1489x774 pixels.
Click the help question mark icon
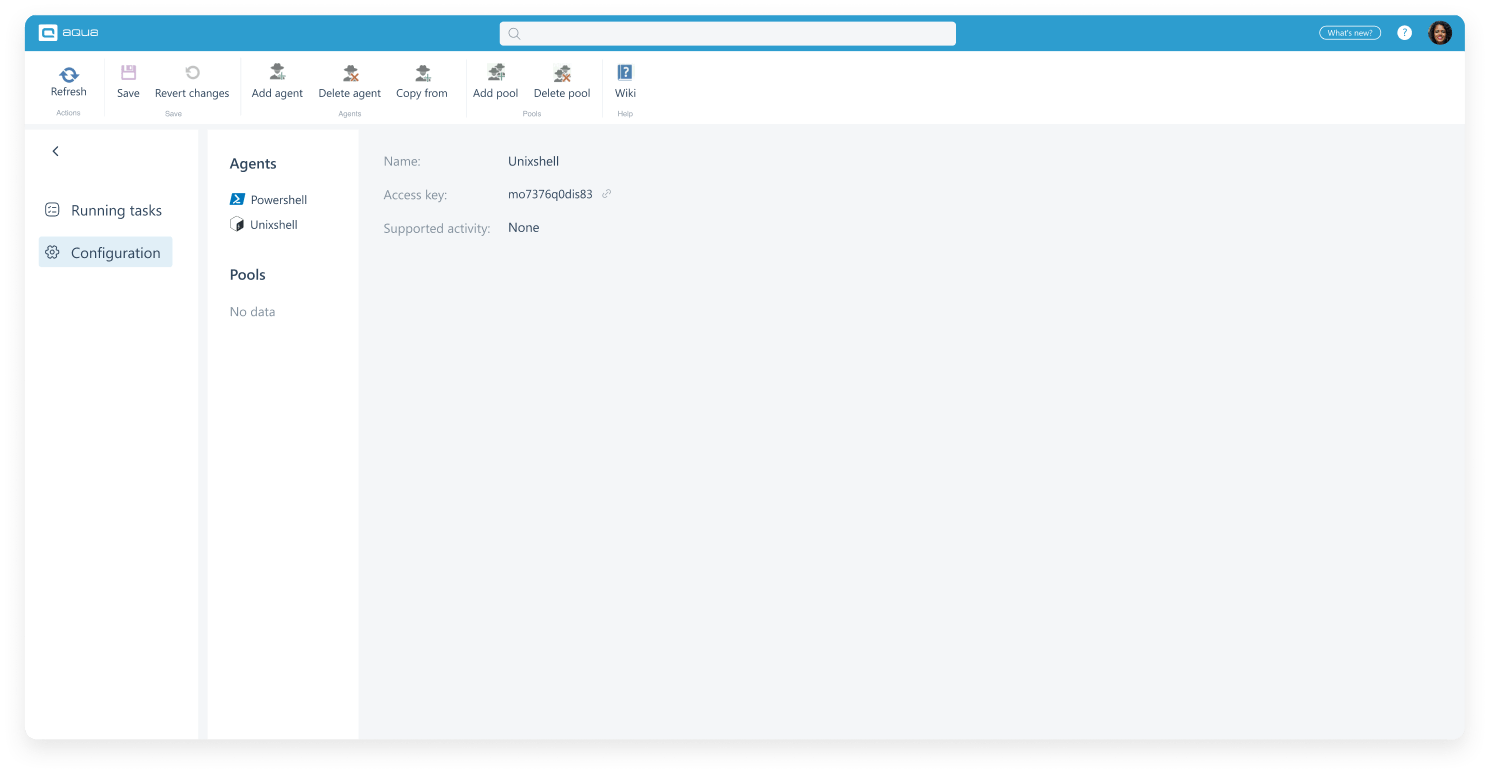(x=1404, y=32)
